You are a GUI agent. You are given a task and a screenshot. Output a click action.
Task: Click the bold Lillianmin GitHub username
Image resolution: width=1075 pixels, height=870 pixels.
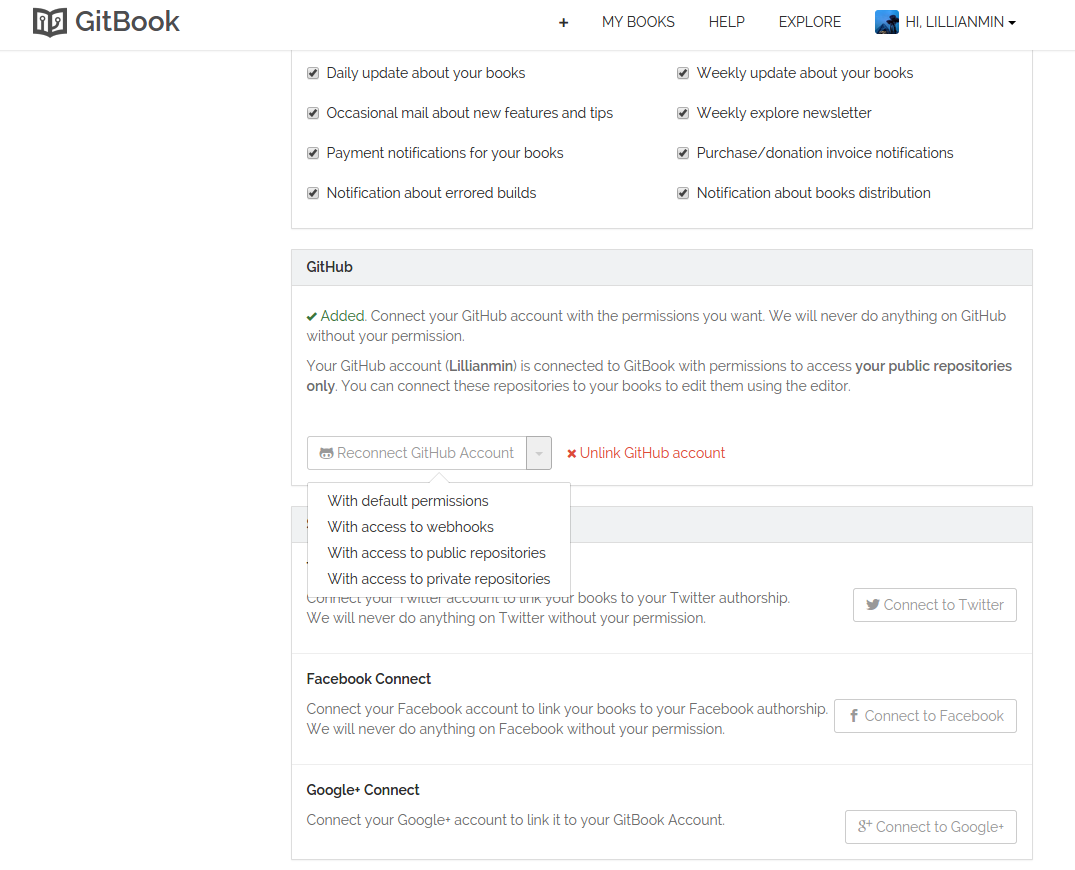[x=481, y=366]
